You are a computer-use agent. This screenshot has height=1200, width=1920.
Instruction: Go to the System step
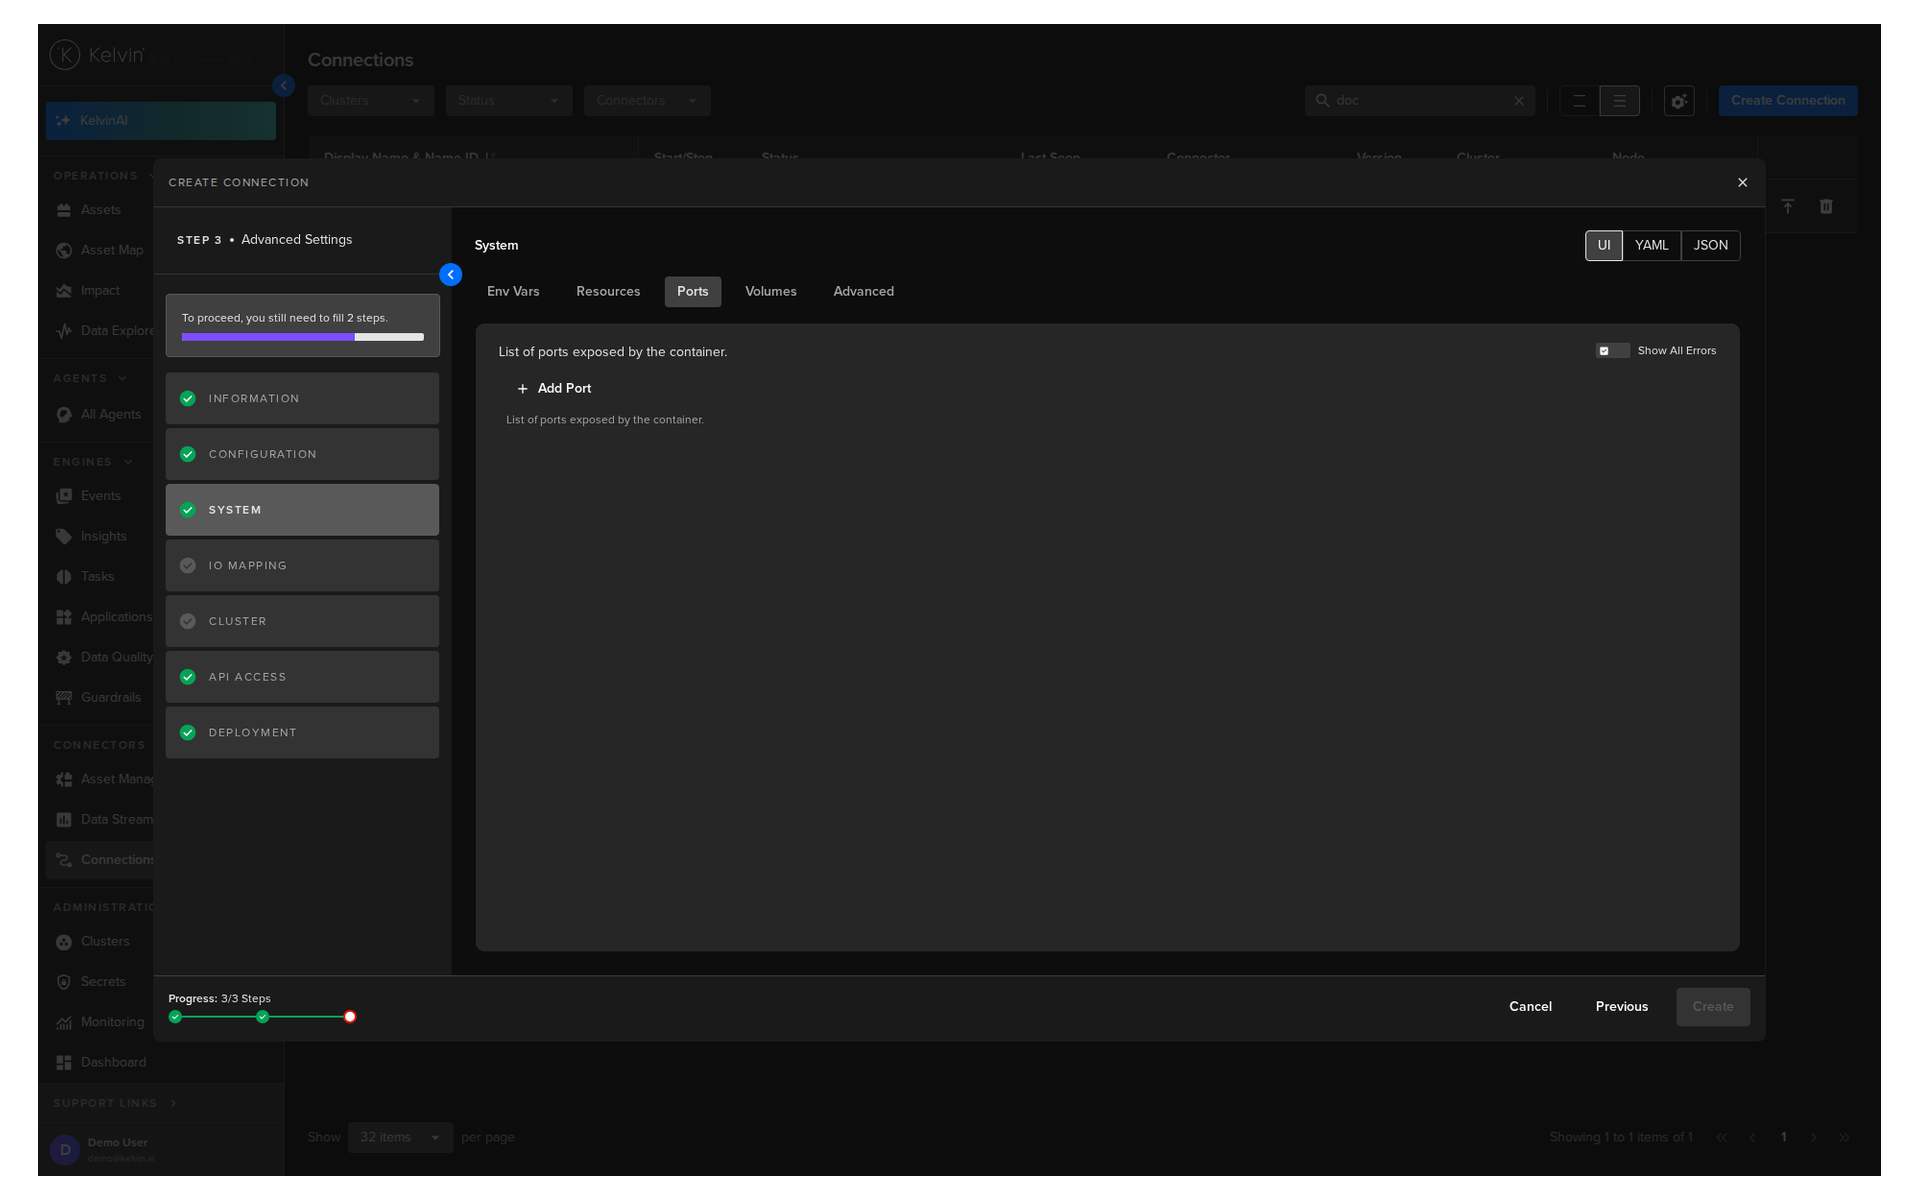[302, 510]
